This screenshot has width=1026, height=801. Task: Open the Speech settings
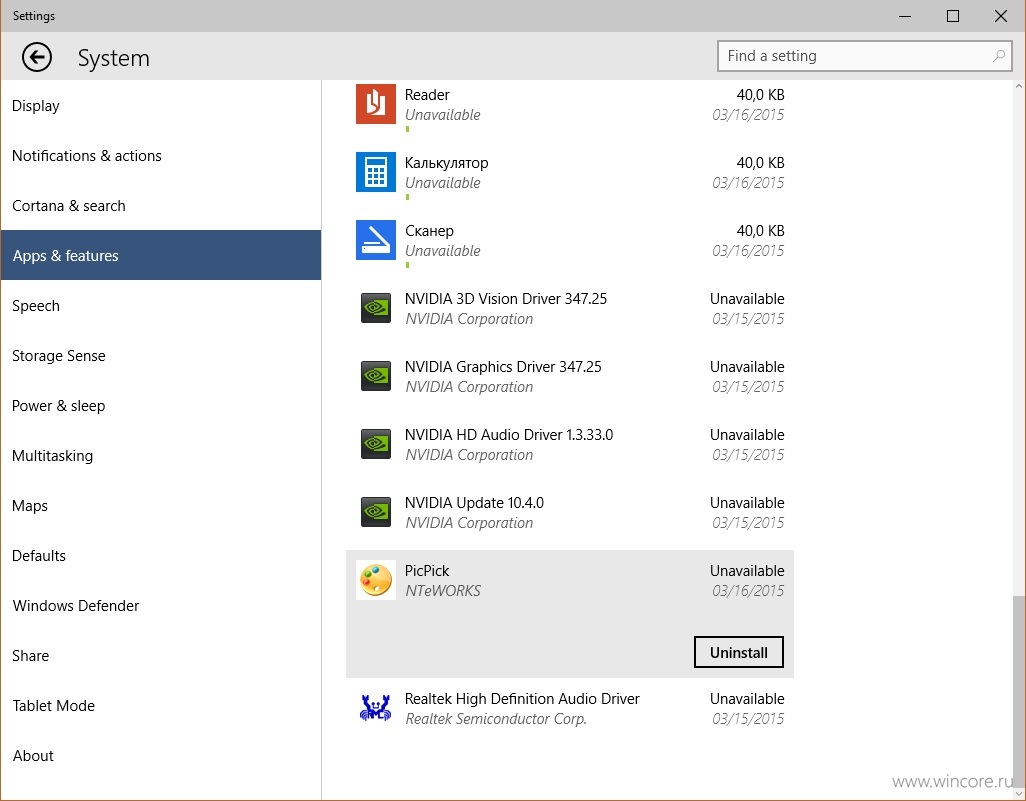[x=161, y=306]
